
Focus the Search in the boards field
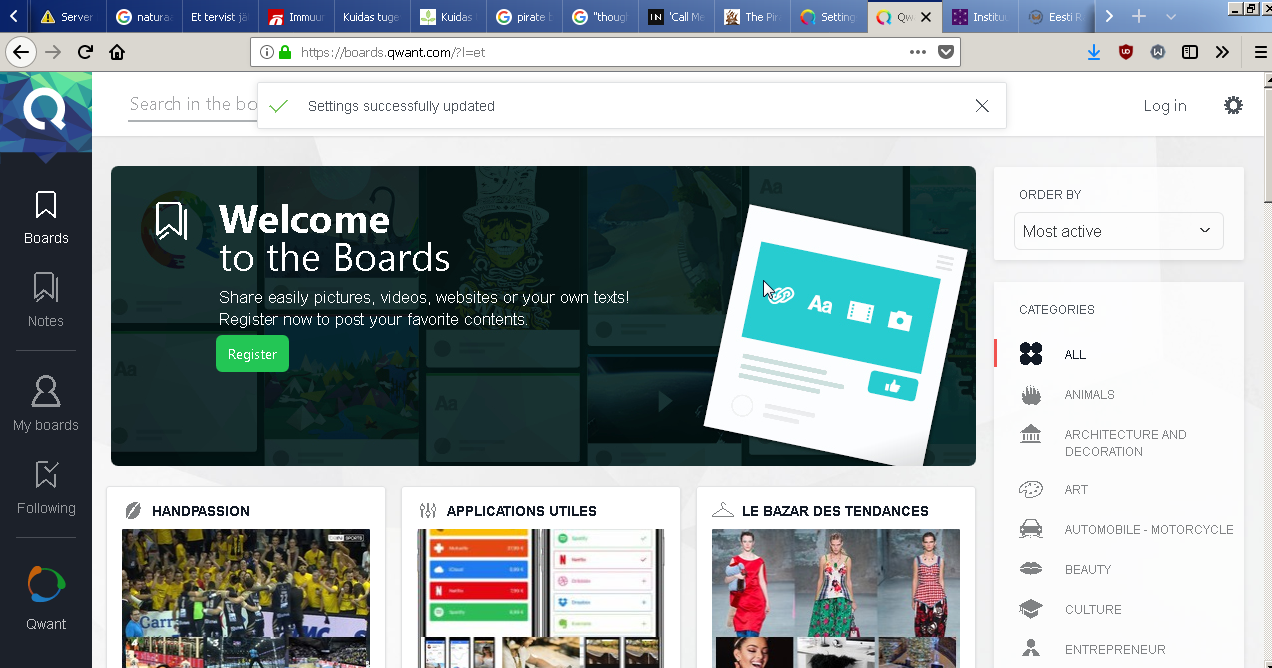[x=193, y=104]
